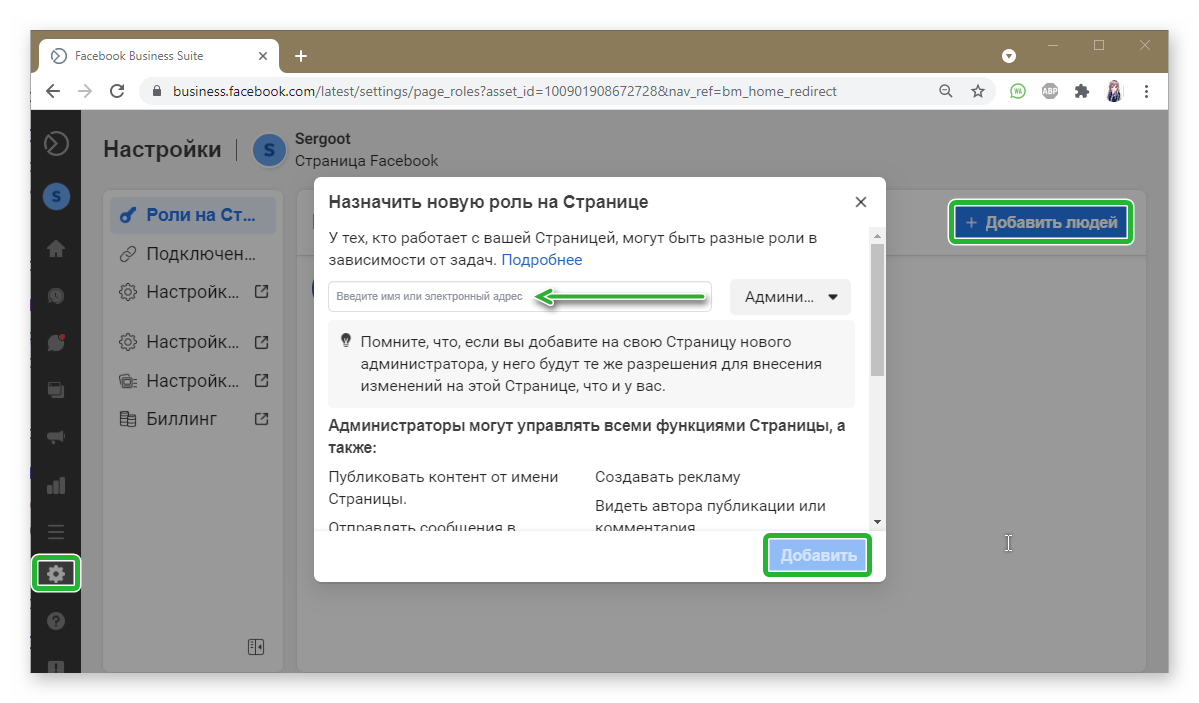This screenshot has height=703, width=1199.
Task: Click the browser forward arrow
Action: pyautogui.click(x=85, y=91)
